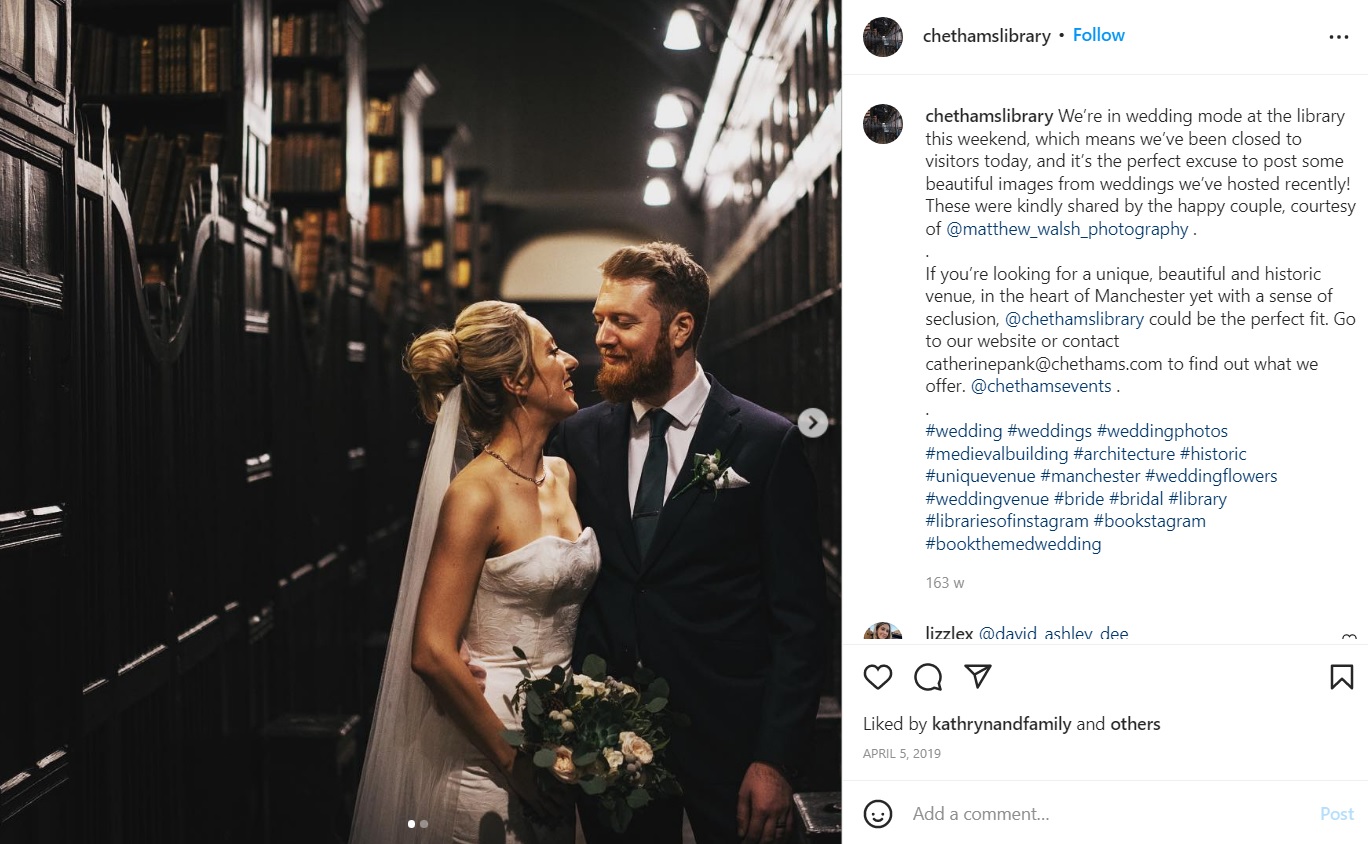1368x844 pixels.
Task: Open the #bookthemedwedding hashtag
Action: pos(1013,544)
